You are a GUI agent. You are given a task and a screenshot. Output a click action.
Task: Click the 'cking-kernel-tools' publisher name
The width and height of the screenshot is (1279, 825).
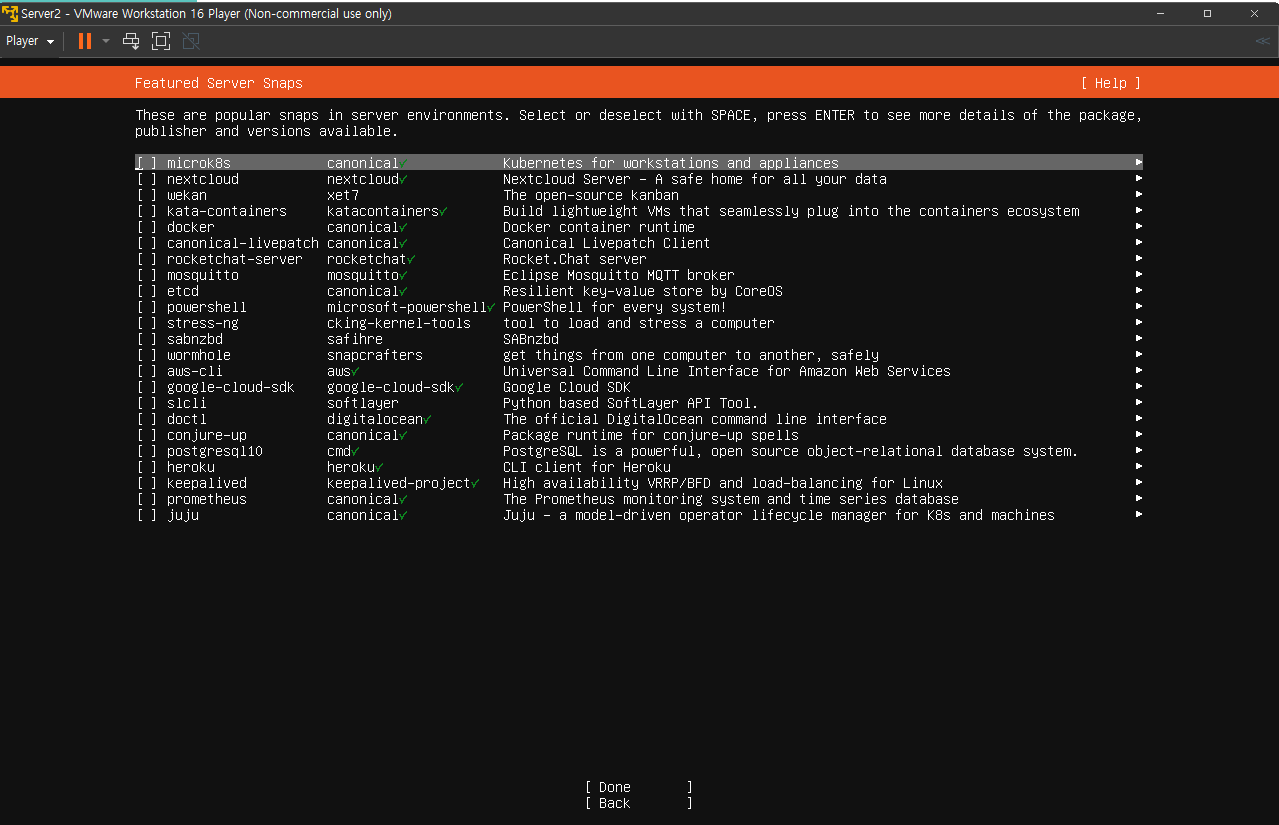click(399, 323)
